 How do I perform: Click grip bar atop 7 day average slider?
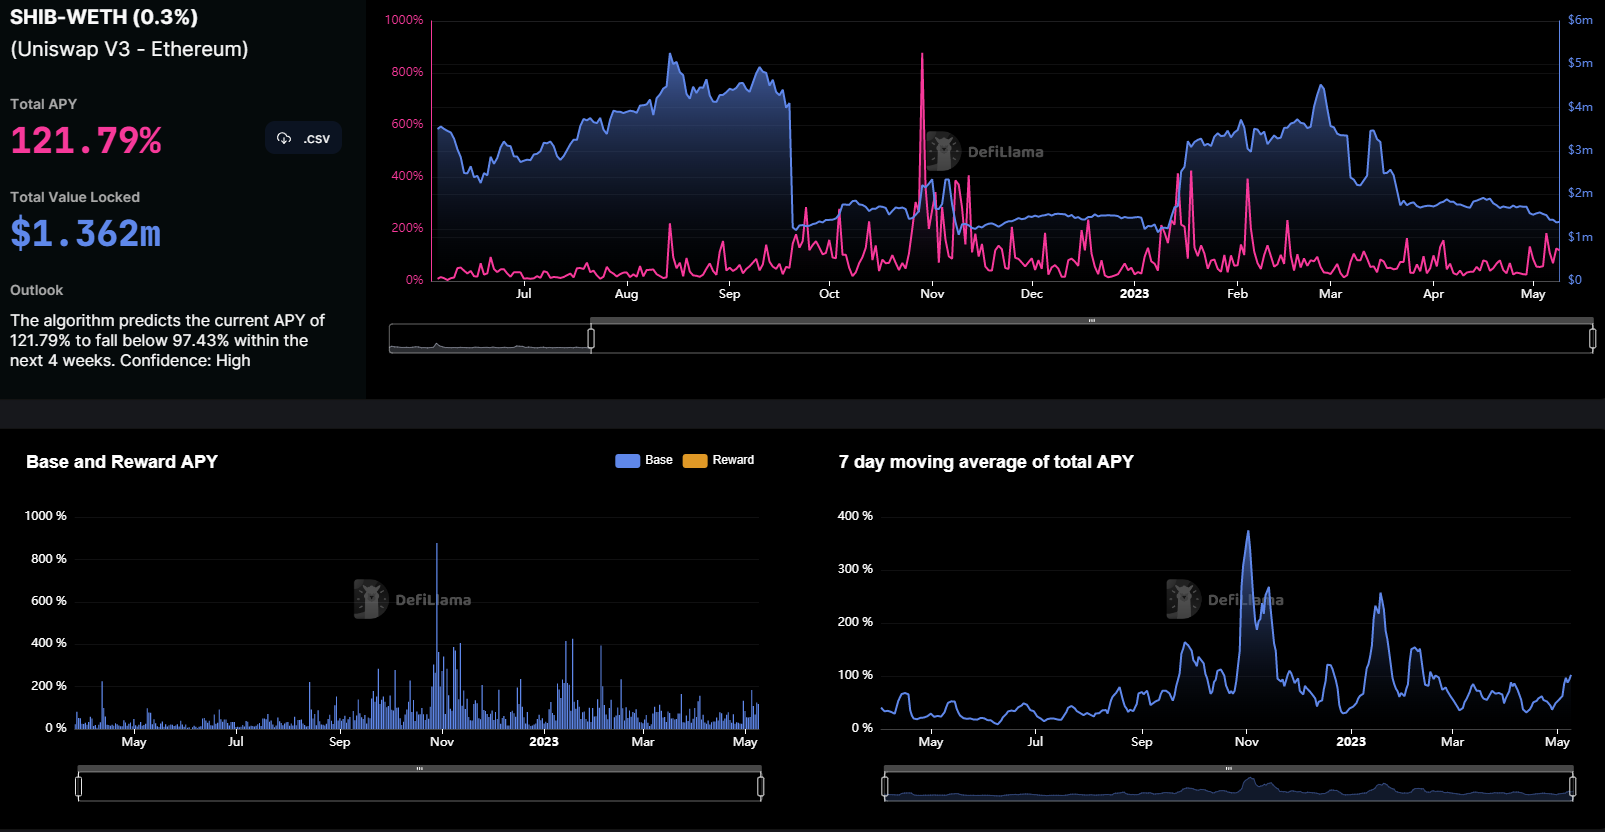[1229, 769]
